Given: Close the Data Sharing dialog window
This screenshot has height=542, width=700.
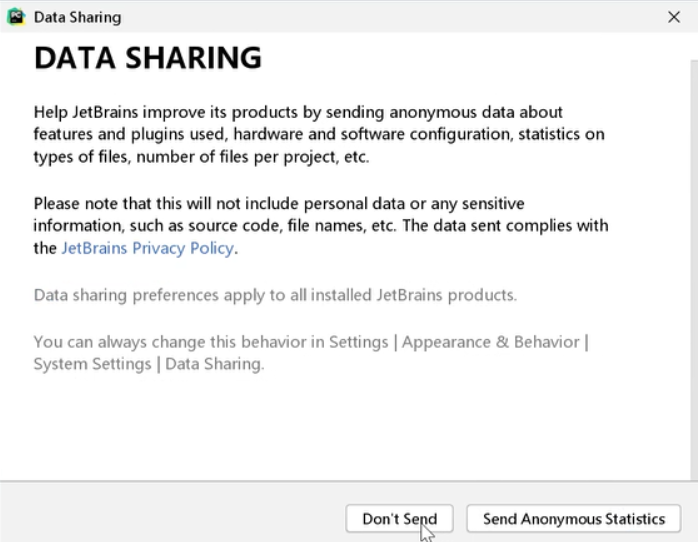Looking at the screenshot, I should [674, 17].
